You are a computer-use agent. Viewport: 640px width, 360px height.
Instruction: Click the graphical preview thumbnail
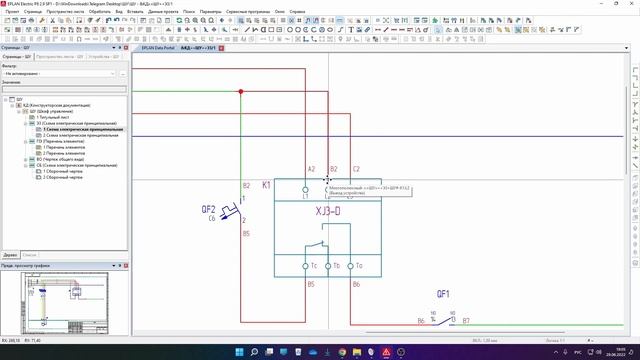click(x=65, y=303)
